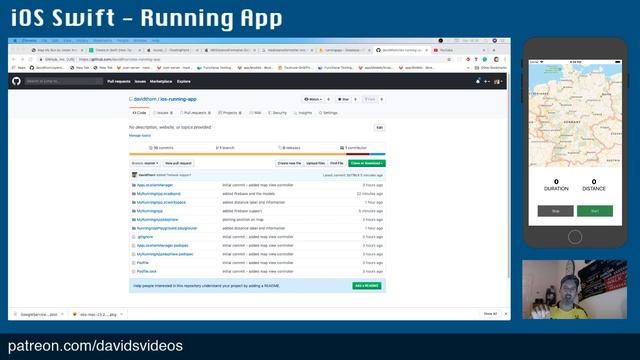Go to Pull requests in GitHub header
This screenshot has height=360, width=640.
click(x=119, y=82)
